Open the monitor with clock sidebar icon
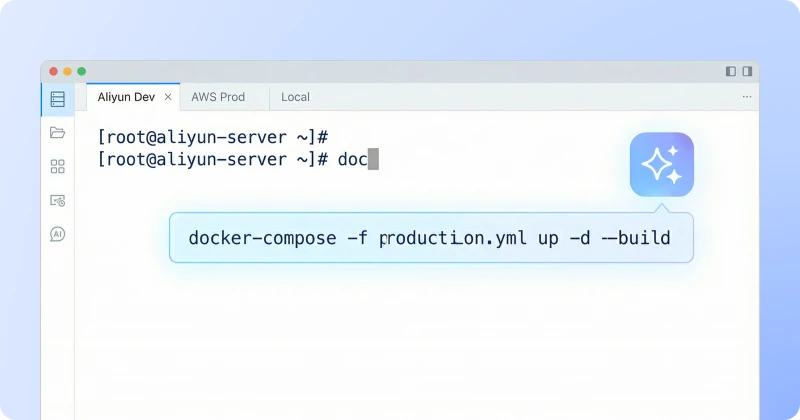800x420 pixels. tap(57, 200)
